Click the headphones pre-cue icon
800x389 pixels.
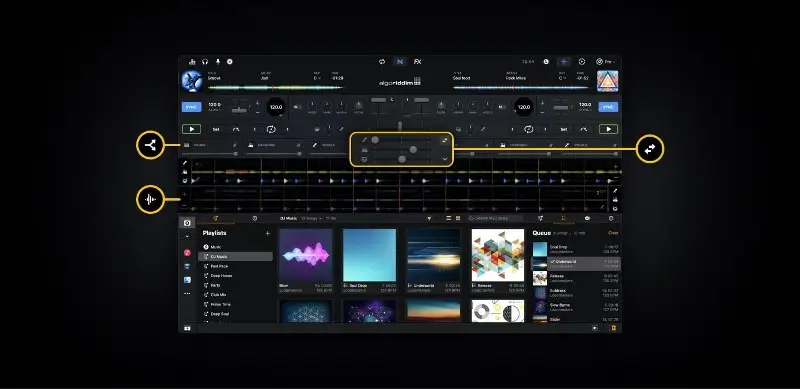click(205, 62)
